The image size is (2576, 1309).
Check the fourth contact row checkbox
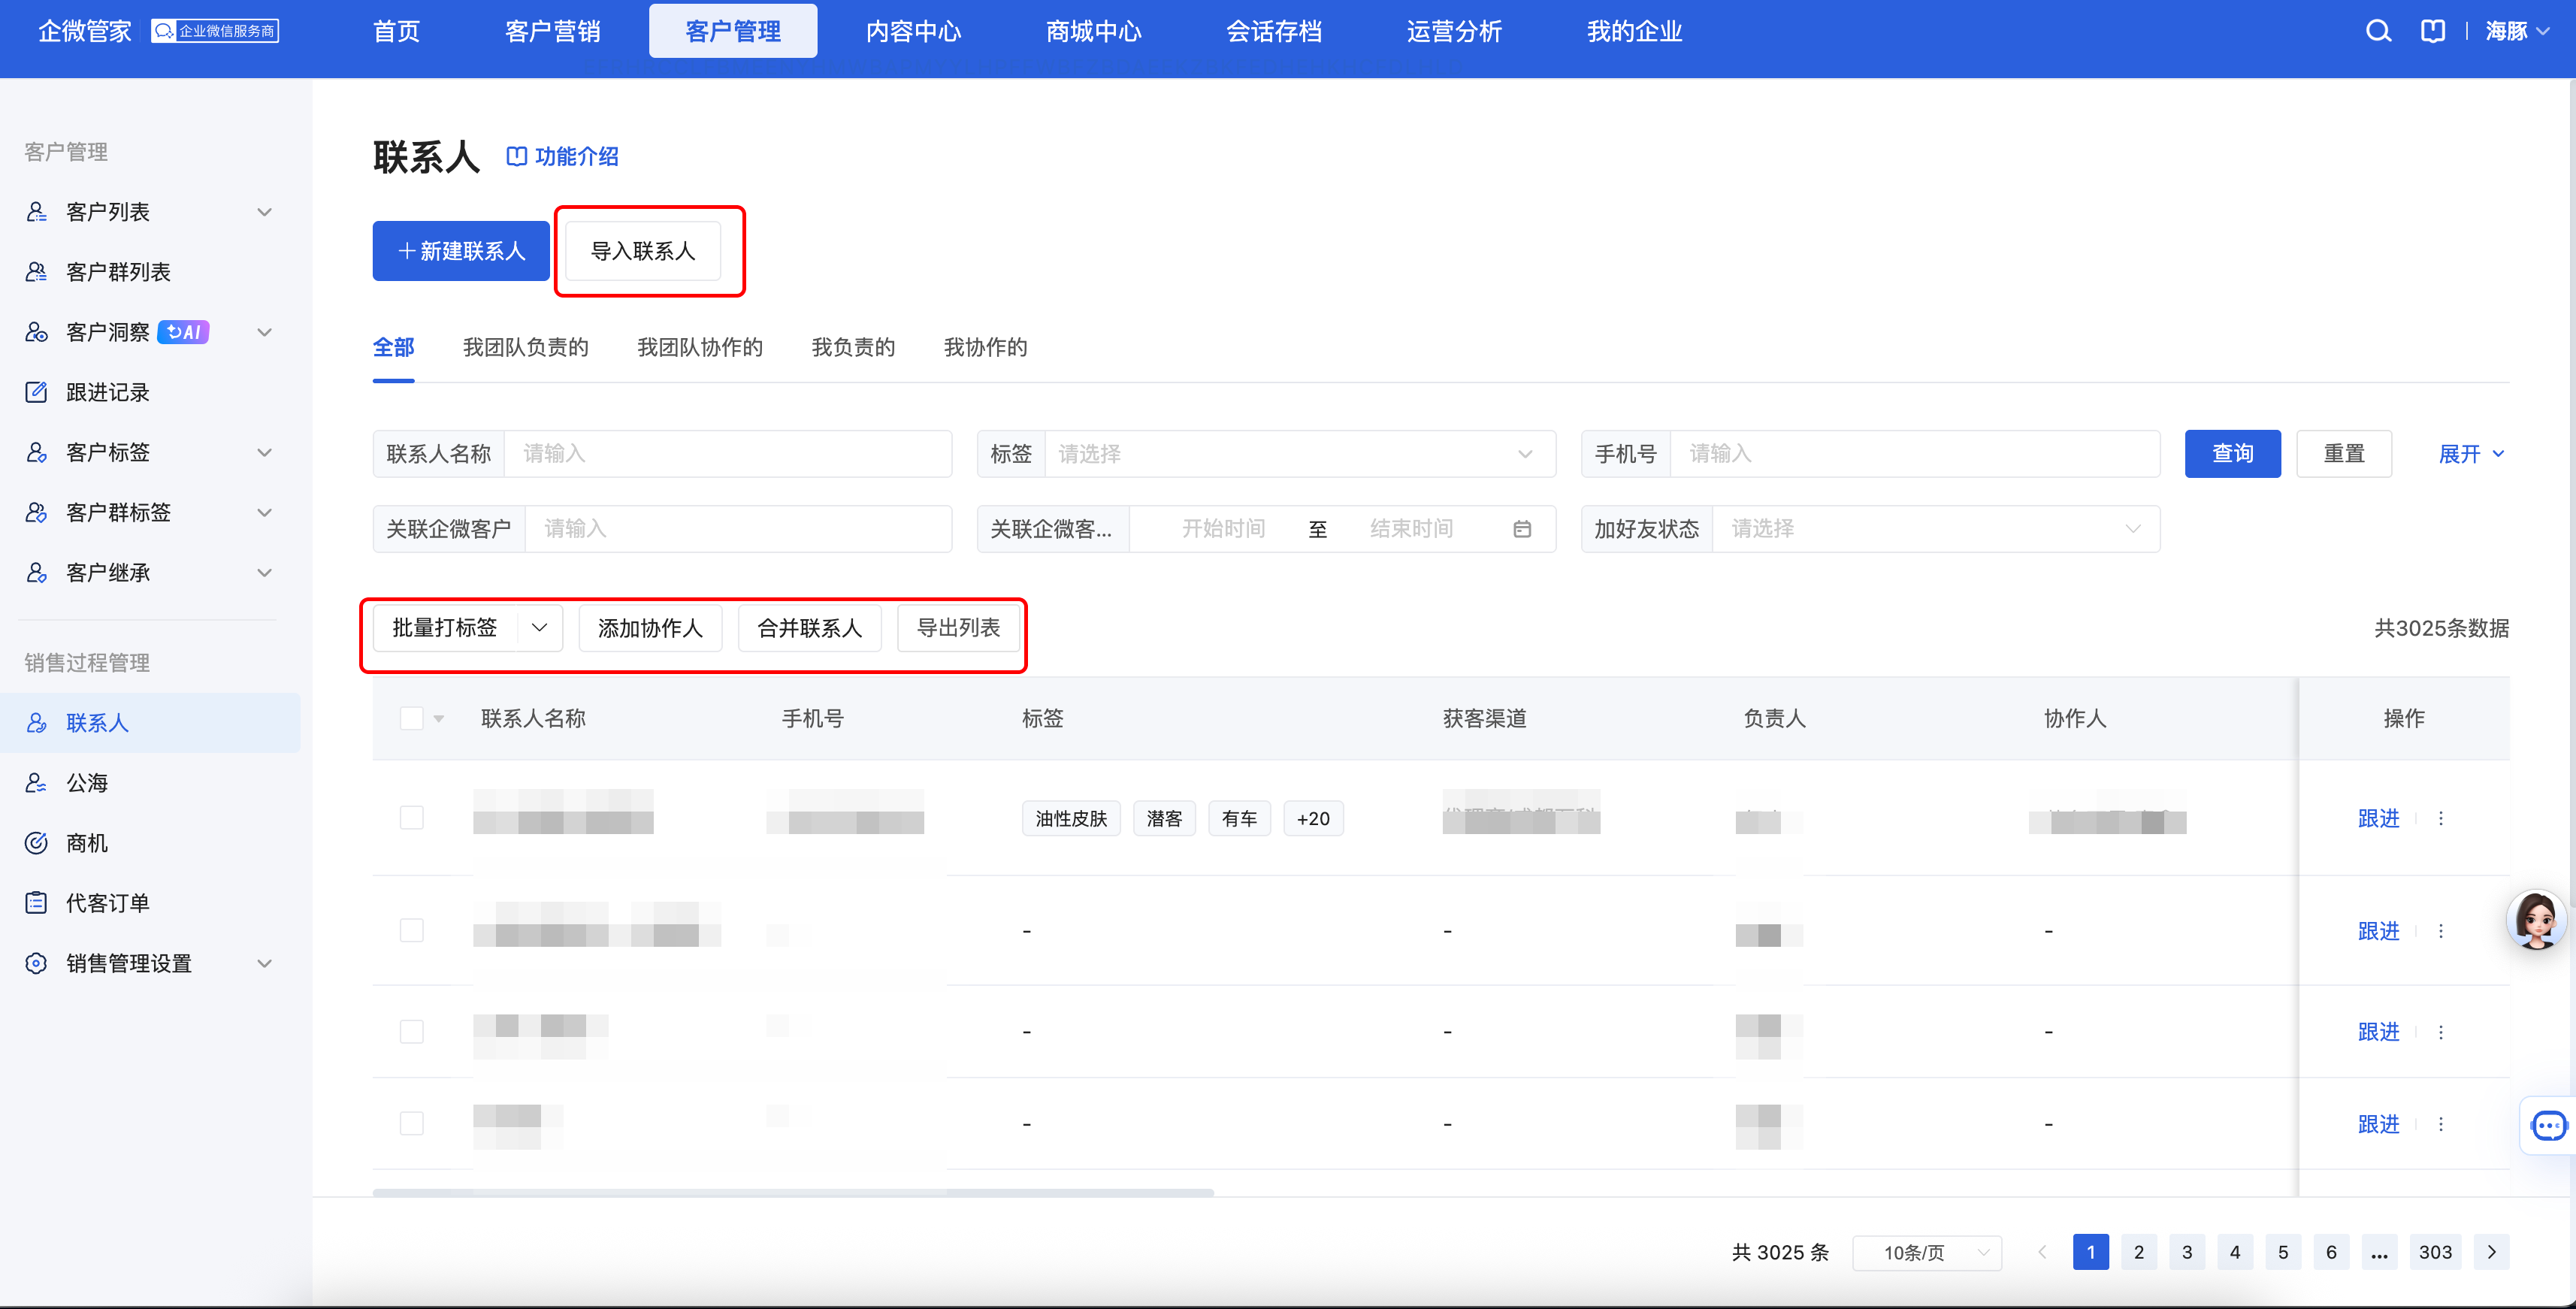411,1123
